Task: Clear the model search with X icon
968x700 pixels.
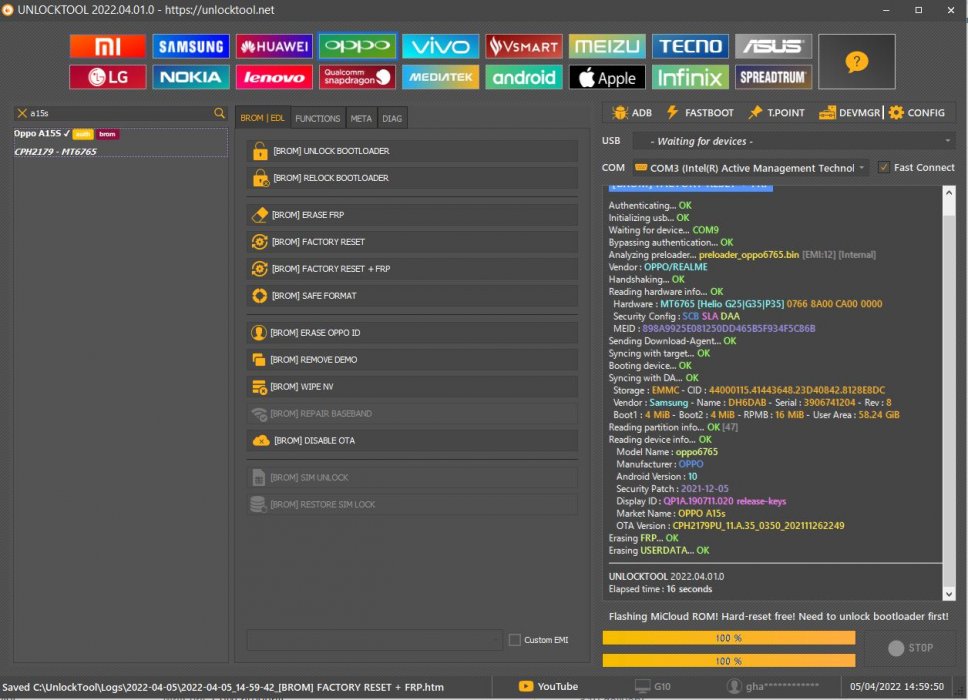Action: coord(22,113)
